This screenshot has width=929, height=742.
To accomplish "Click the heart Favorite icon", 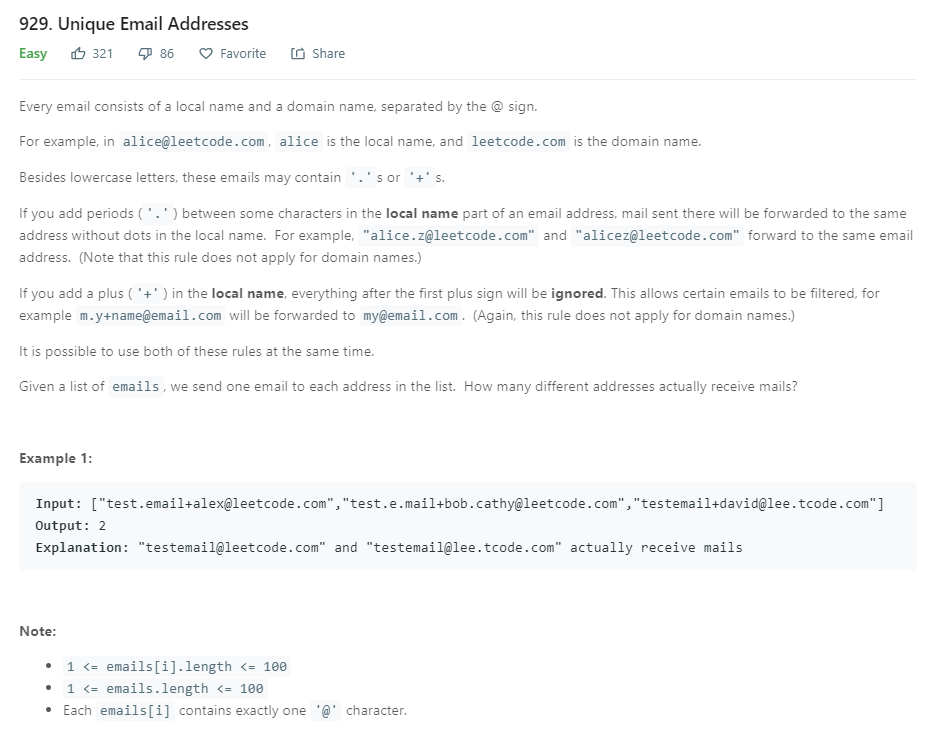I will coord(206,54).
